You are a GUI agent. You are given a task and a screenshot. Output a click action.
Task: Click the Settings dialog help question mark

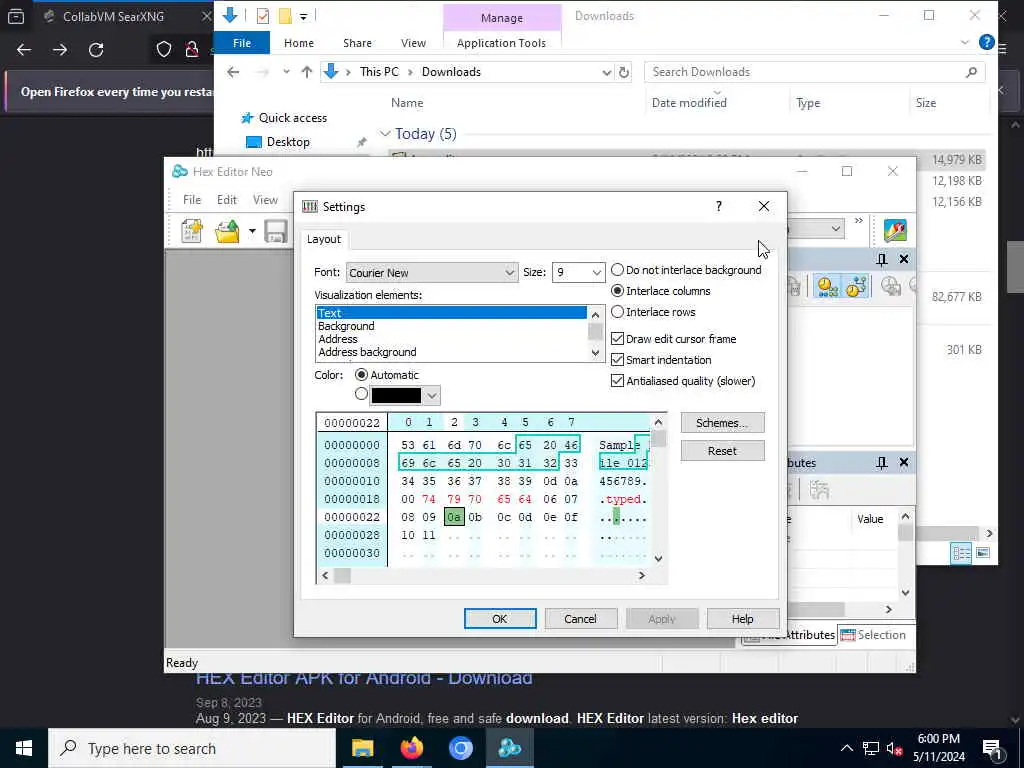pyautogui.click(x=718, y=206)
